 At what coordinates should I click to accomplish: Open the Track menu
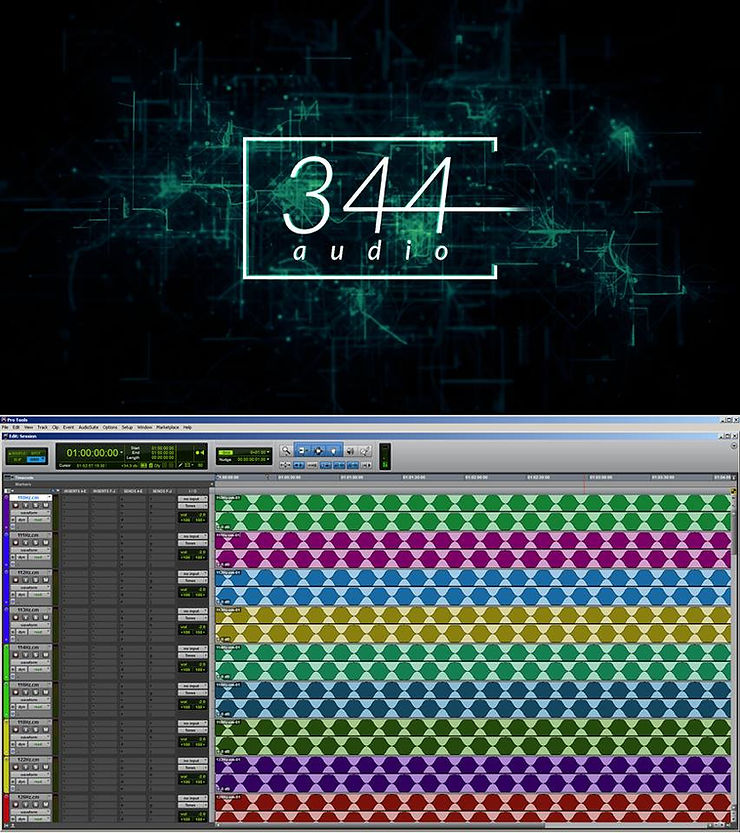(42, 427)
